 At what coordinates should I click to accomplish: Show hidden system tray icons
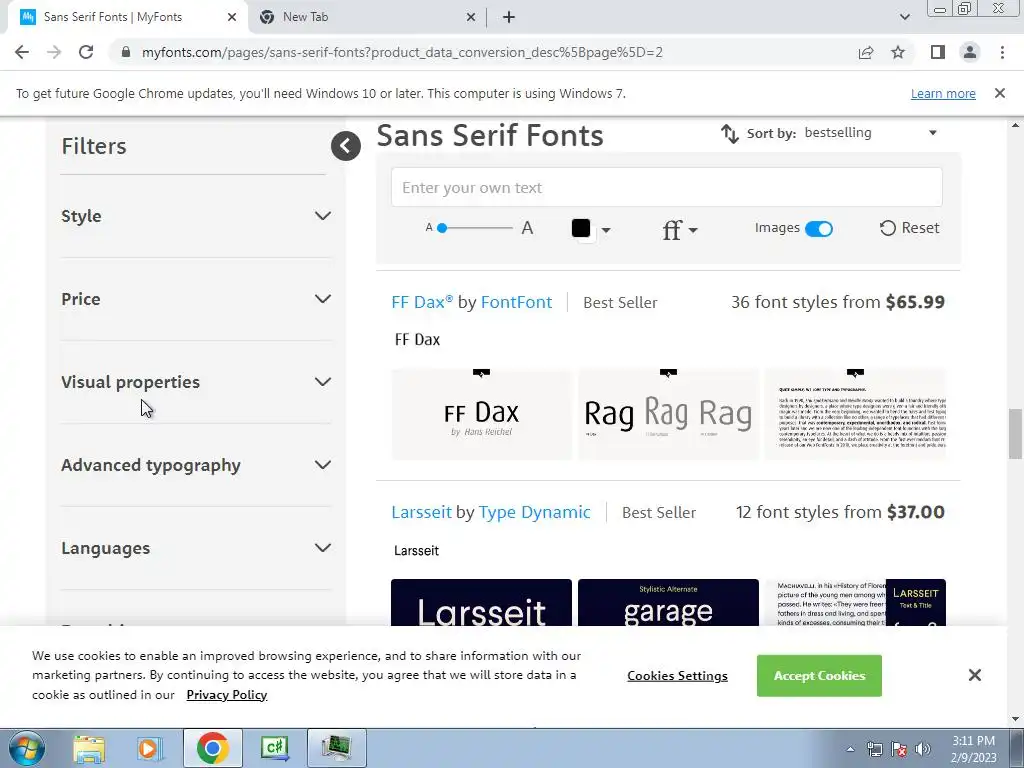click(x=850, y=749)
